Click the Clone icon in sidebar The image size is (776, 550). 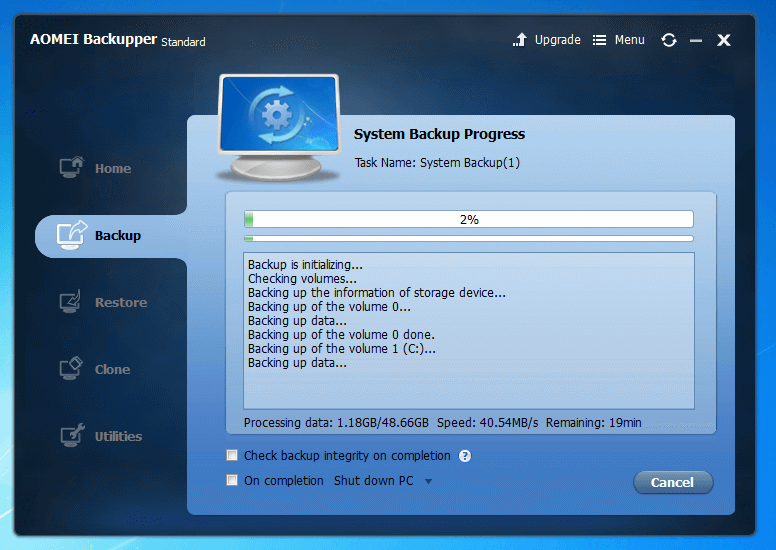point(71,368)
